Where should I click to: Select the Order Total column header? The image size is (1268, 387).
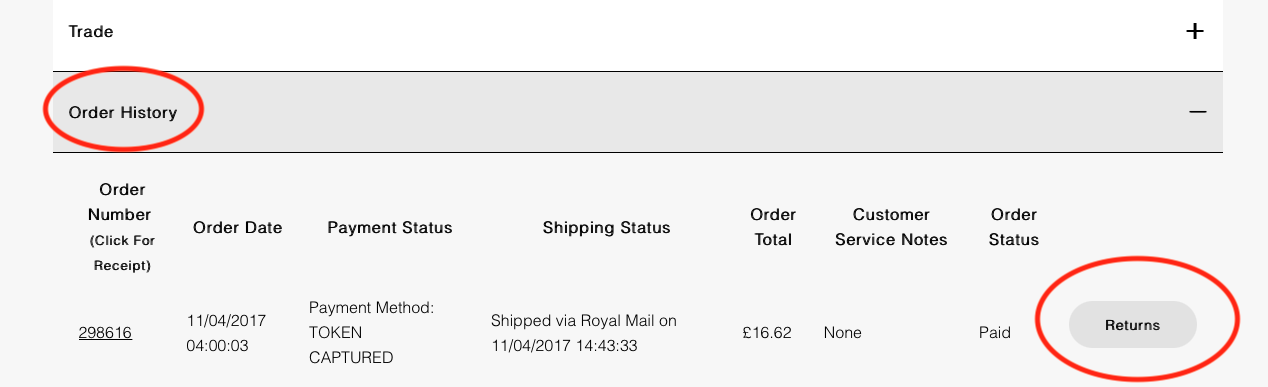pyautogui.click(x=773, y=227)
